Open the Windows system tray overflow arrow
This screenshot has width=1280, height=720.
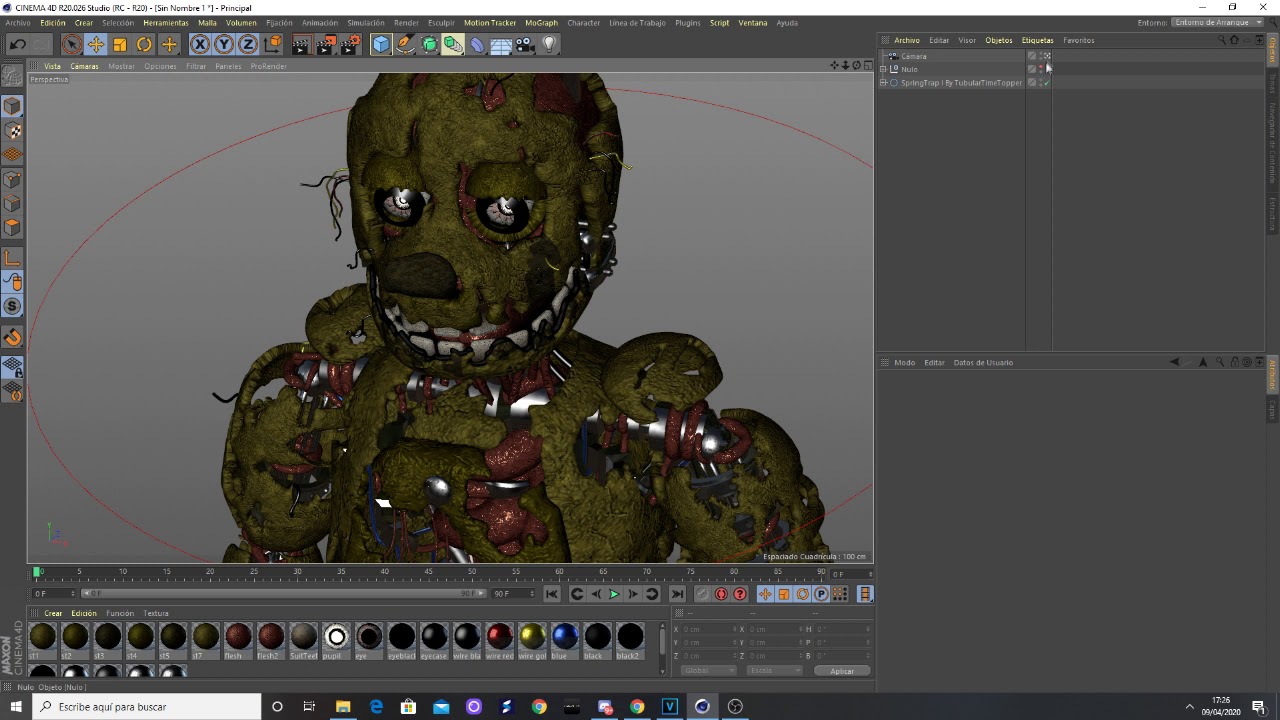[x=1189, y=707]
